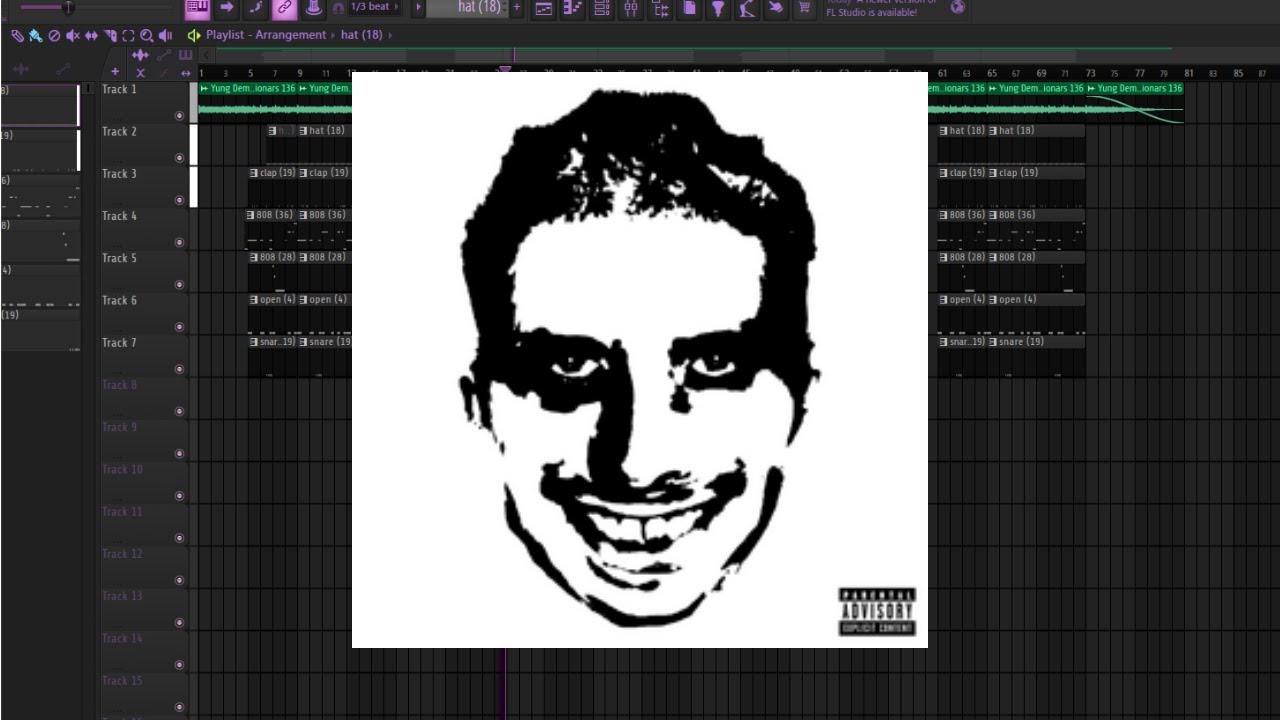Click the plus button next to pattern selector
This screenshot has height=720, width=1280.
[x=517, y=8]
